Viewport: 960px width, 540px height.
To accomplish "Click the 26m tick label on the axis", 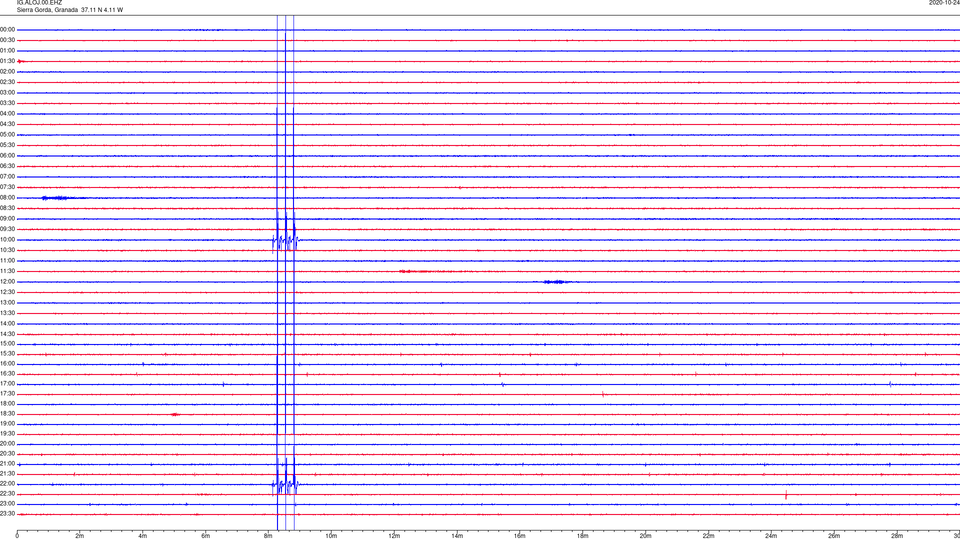I will pos(834,536).
